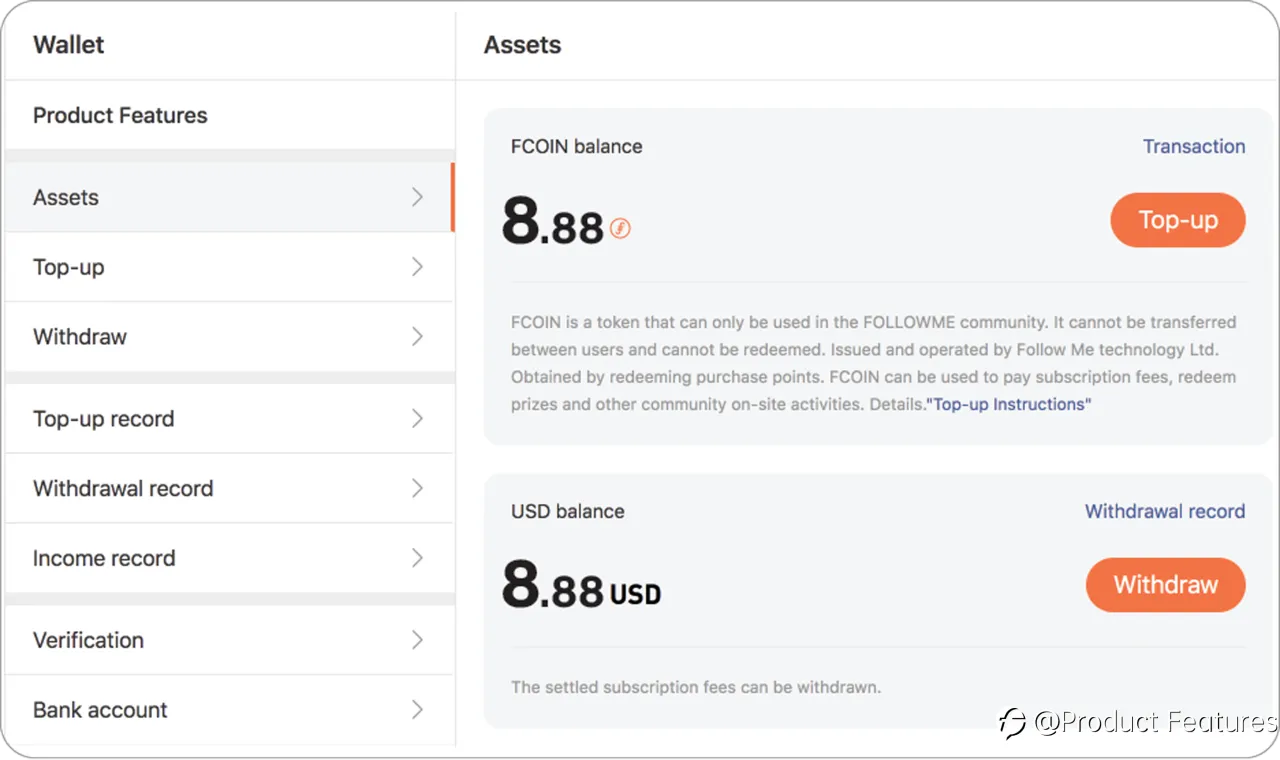Image resolution: width=1280 pixels, height=760 pixels.
Task: Open Top-up record in the sidebar
Action: click(229, 419)
